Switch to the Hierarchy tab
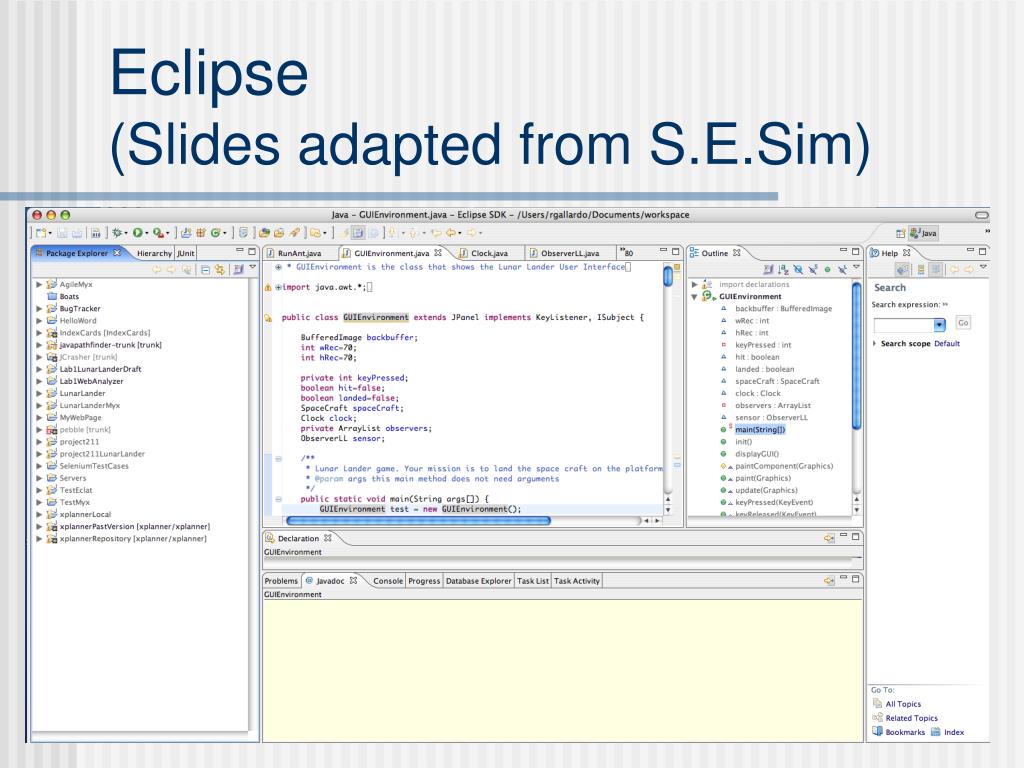1024x768 pixels. tap(154, 253)
